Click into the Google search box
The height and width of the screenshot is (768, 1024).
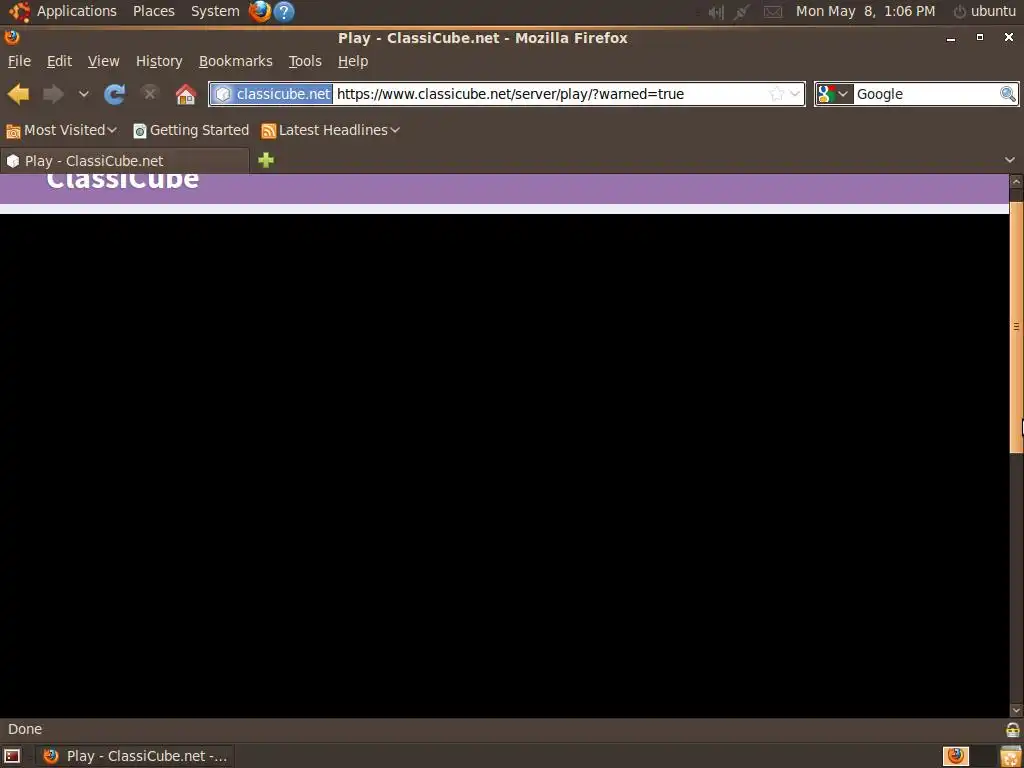tap(926, 94)
